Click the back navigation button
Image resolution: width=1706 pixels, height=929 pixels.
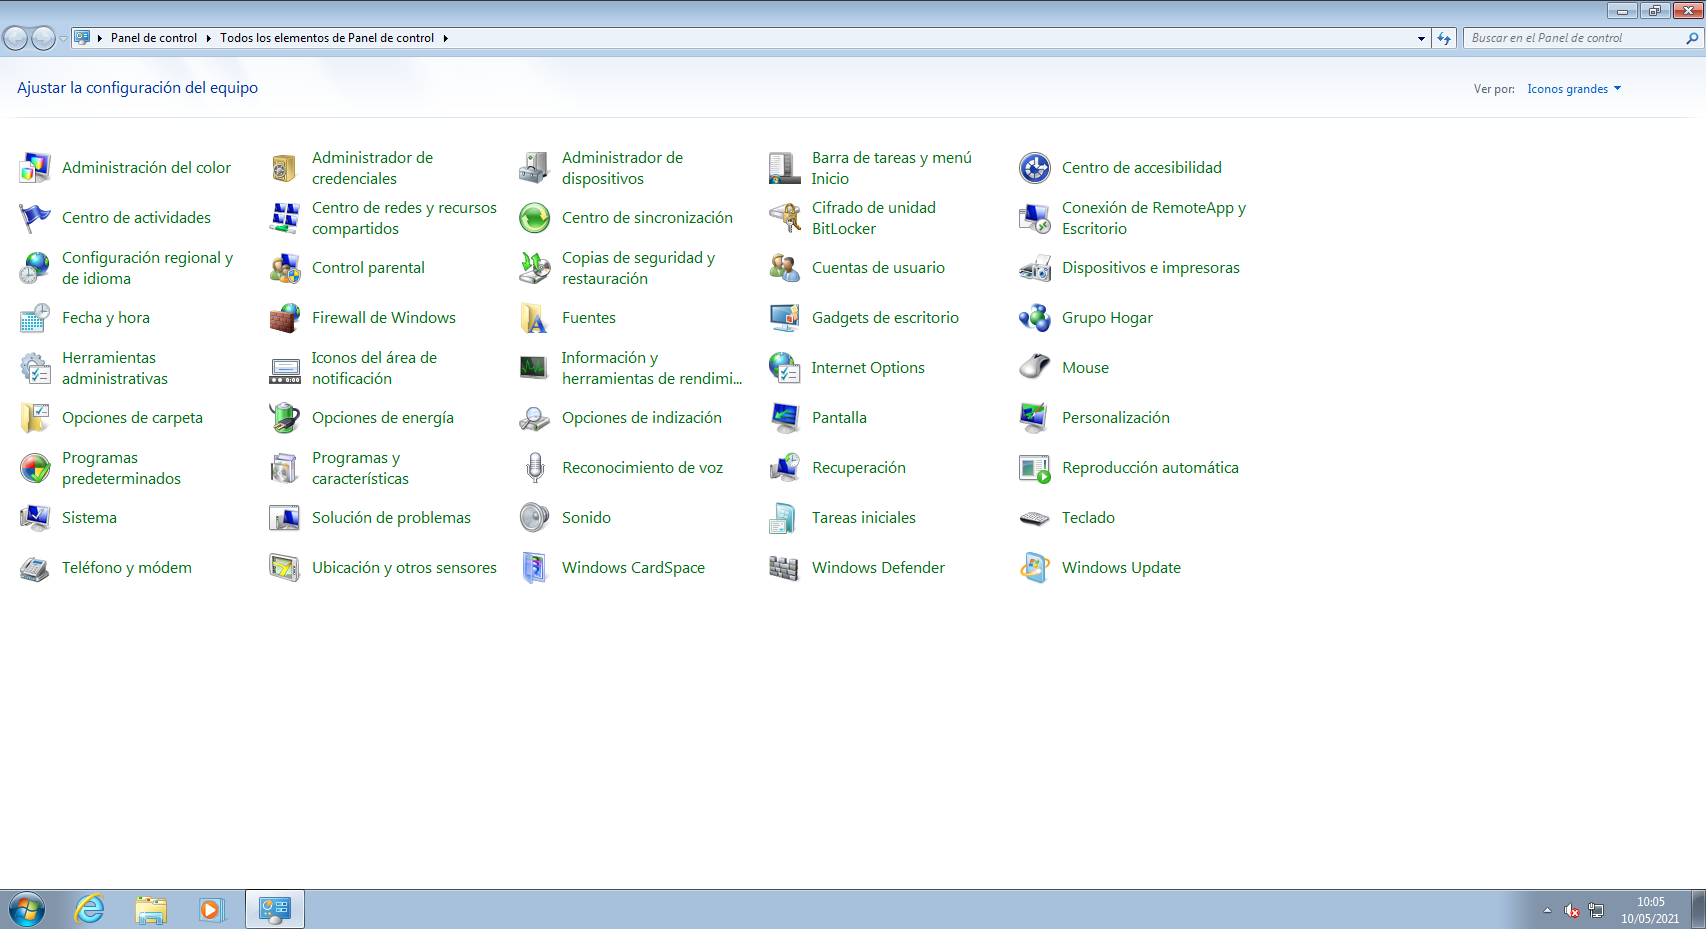click(16, 38)
